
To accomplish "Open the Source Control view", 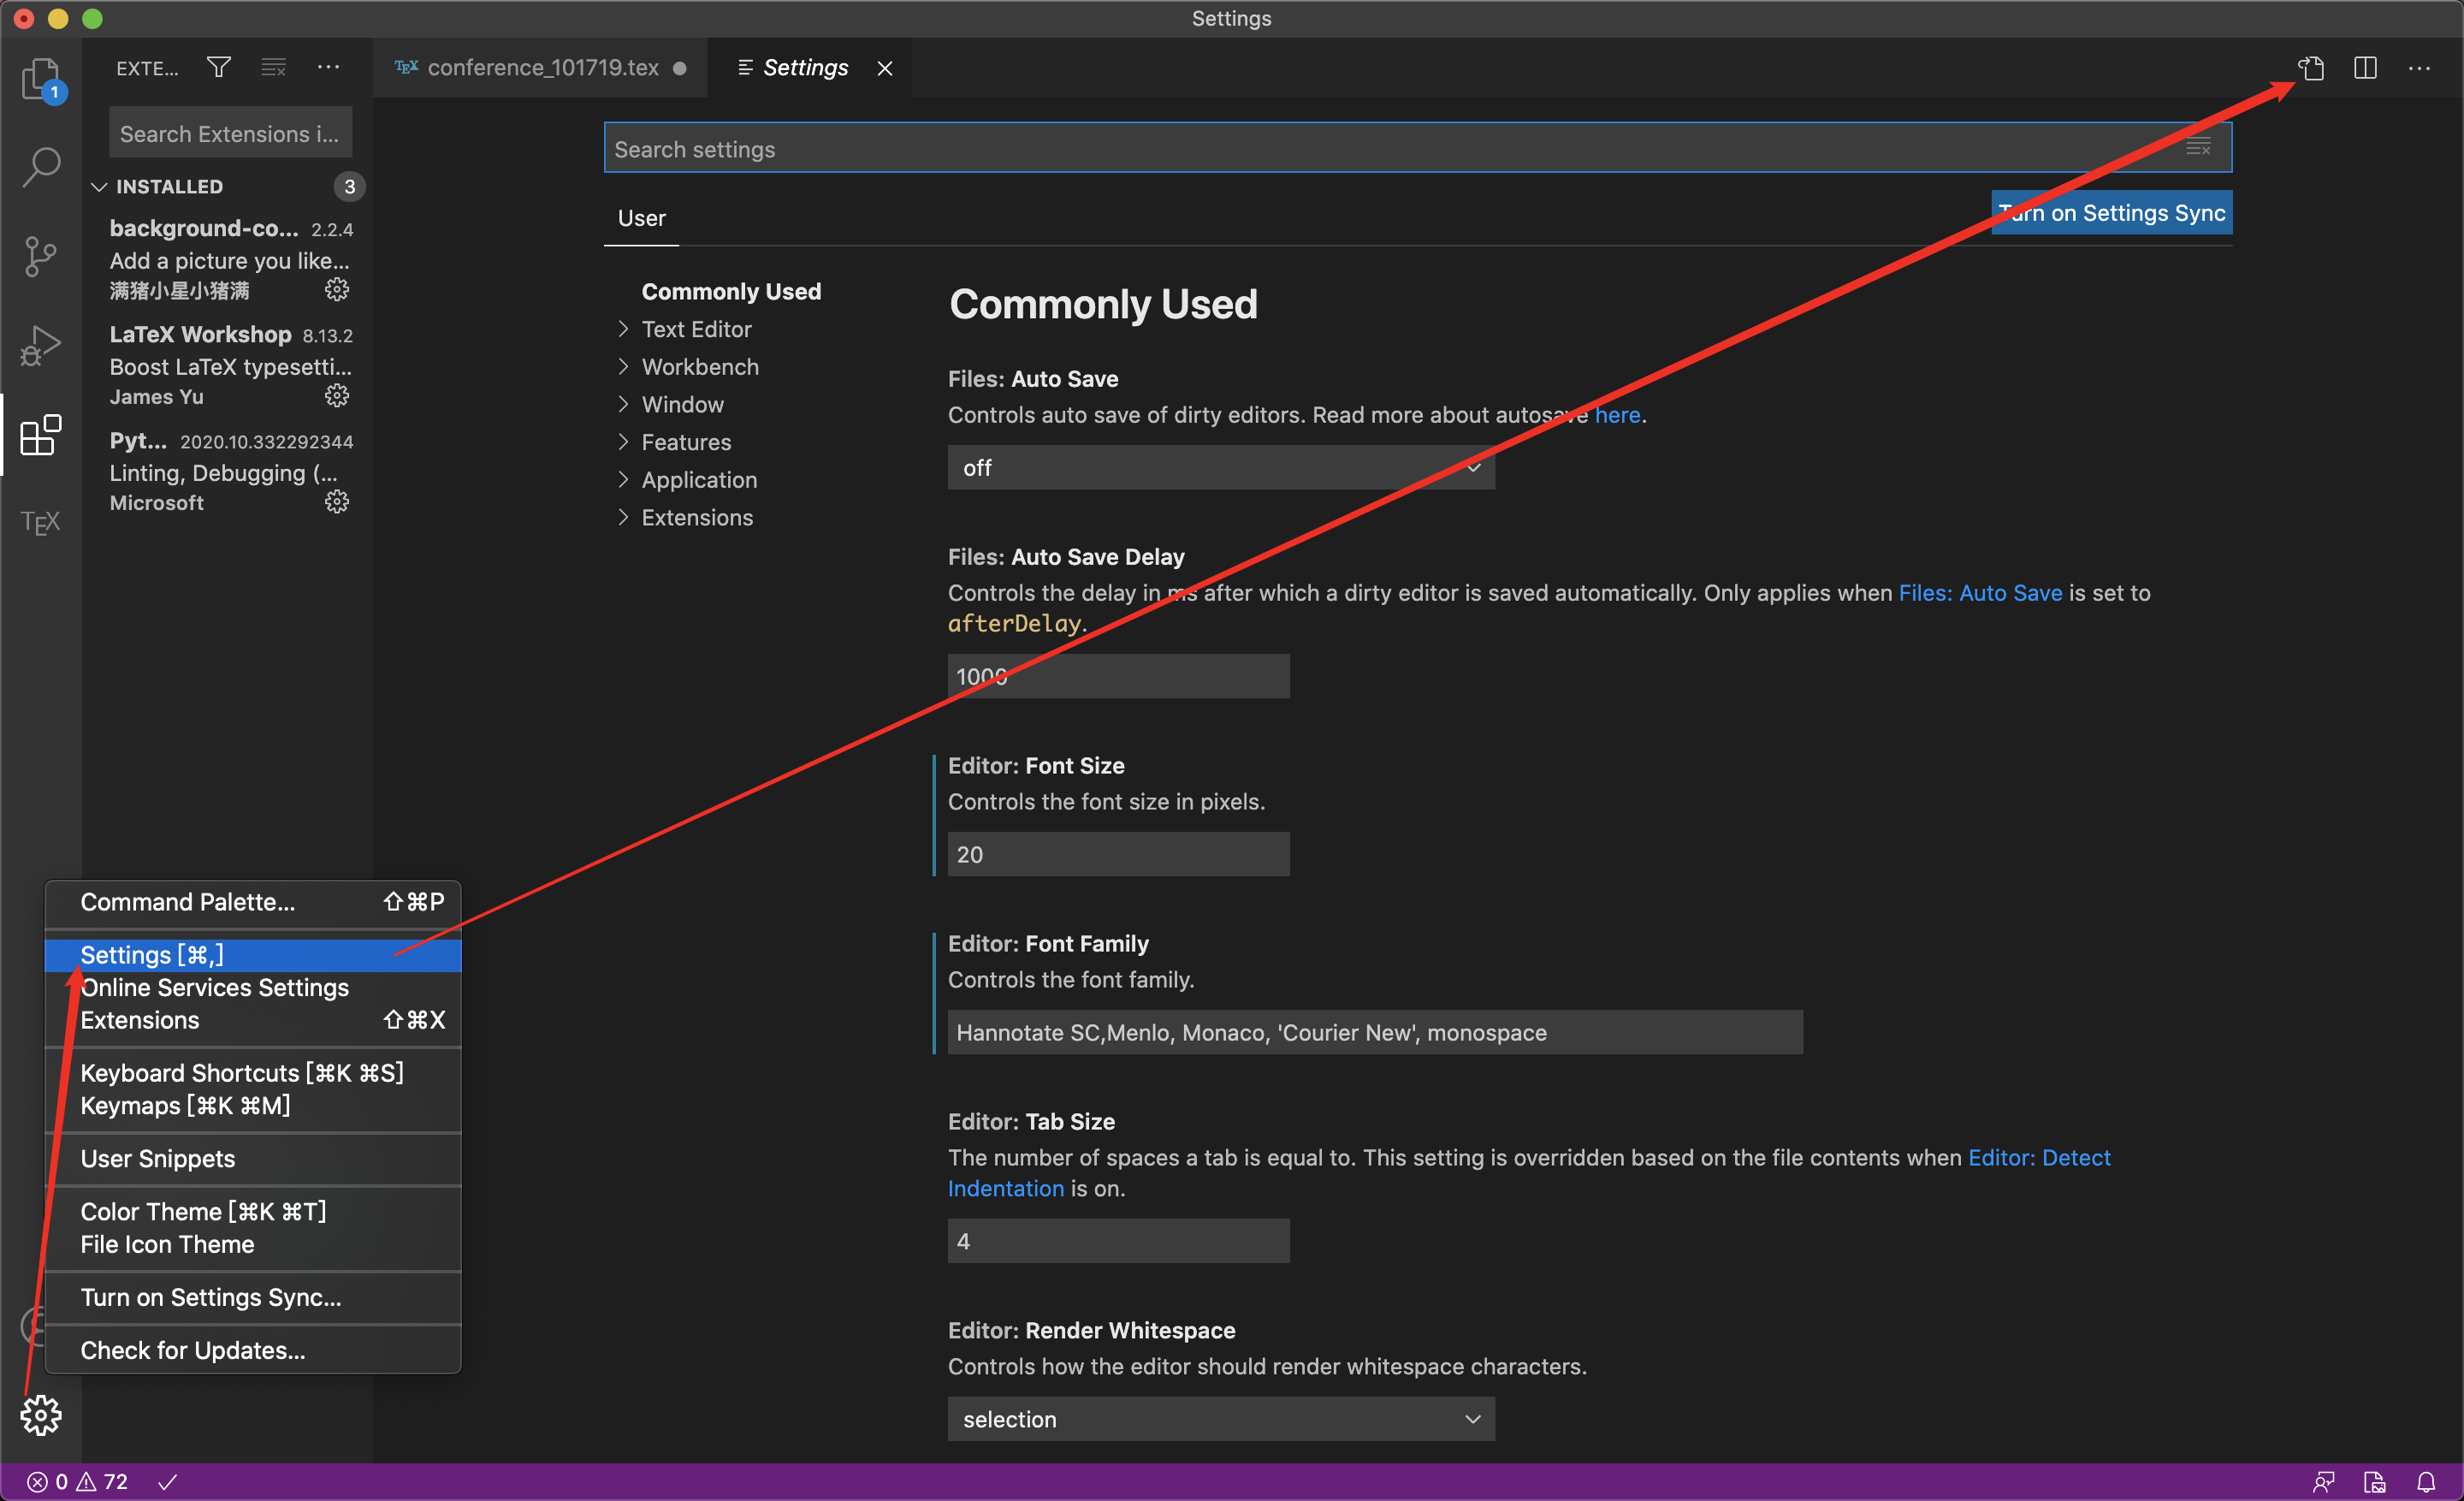I will 41,256.
